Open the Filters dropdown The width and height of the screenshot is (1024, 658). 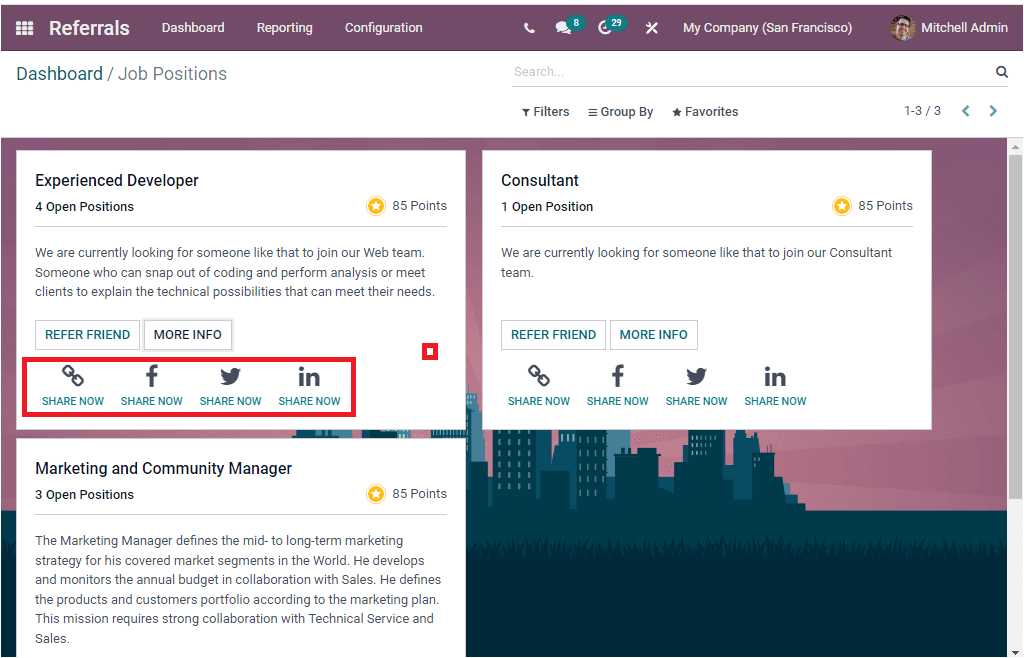pos(545,111)
